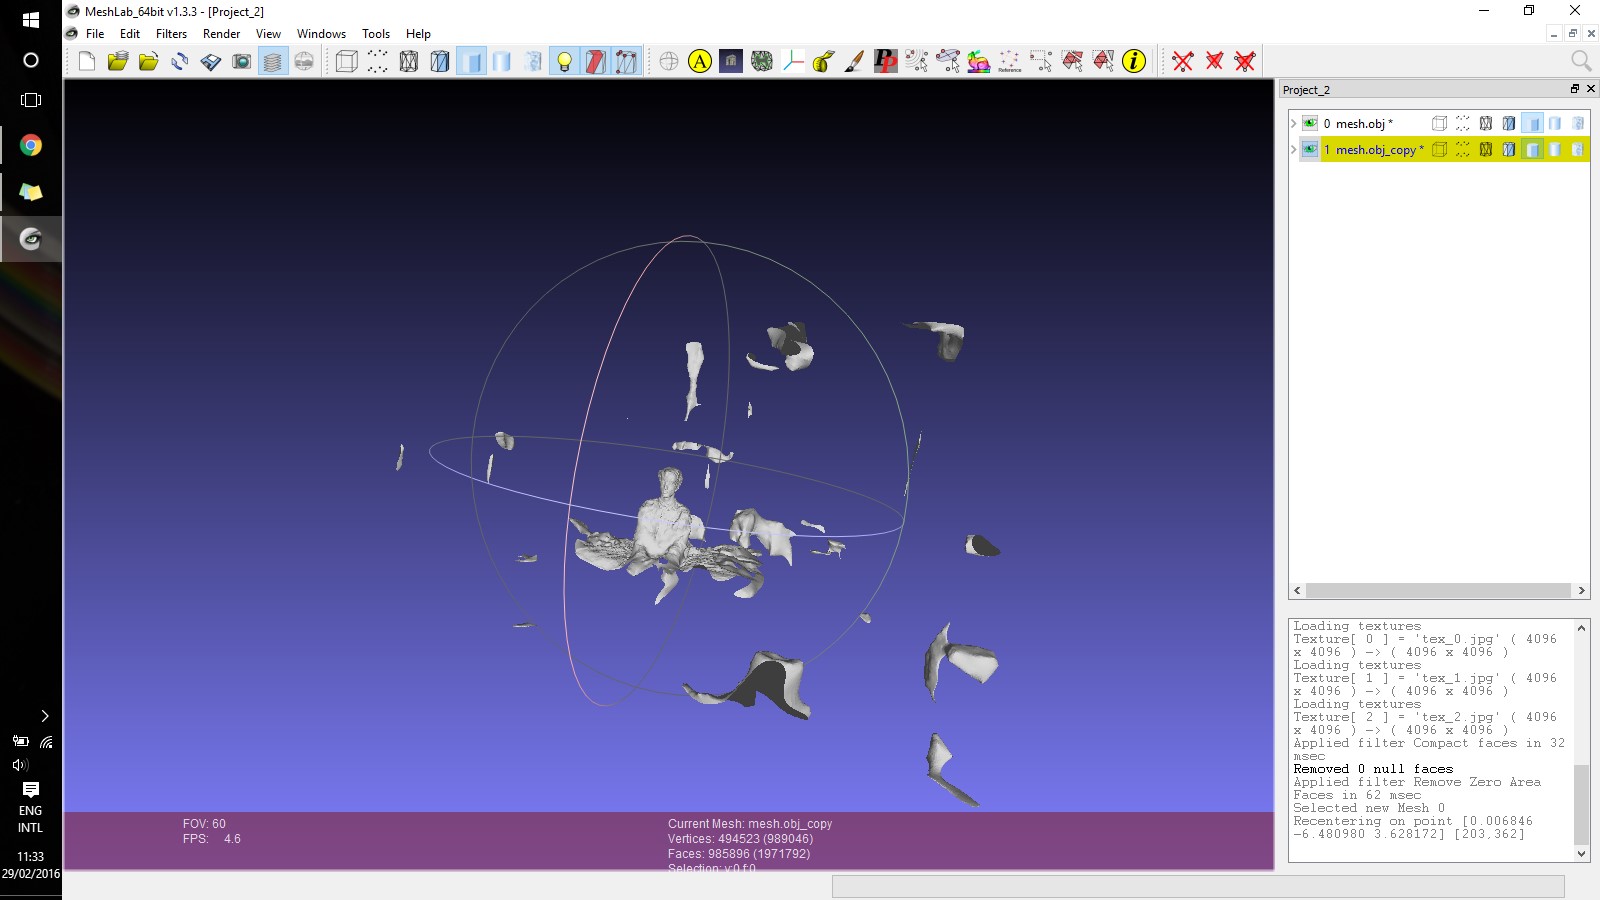Show the colored XYZ axis tool
Screen dimensions: 1600x900
click(793, 62)
